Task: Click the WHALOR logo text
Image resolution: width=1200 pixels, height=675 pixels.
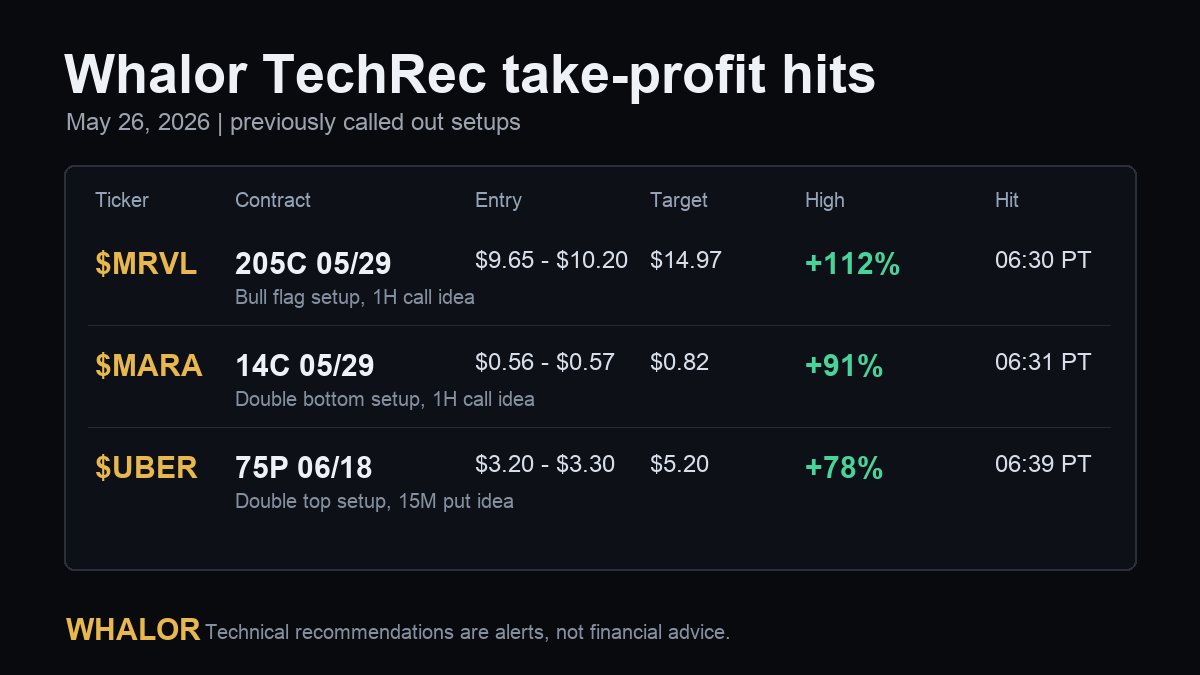Action: (x=133, y=629)
